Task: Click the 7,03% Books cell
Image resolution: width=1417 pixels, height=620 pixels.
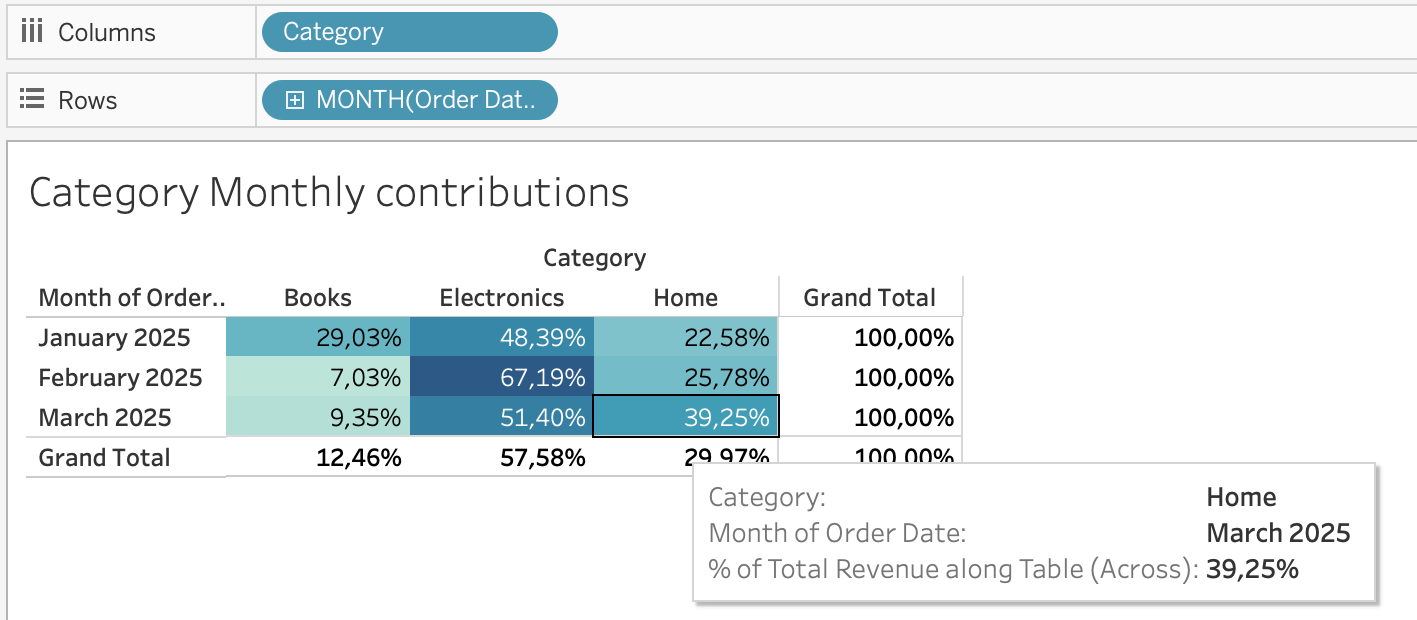Action: pyautogui.click(x=318, y=378)
